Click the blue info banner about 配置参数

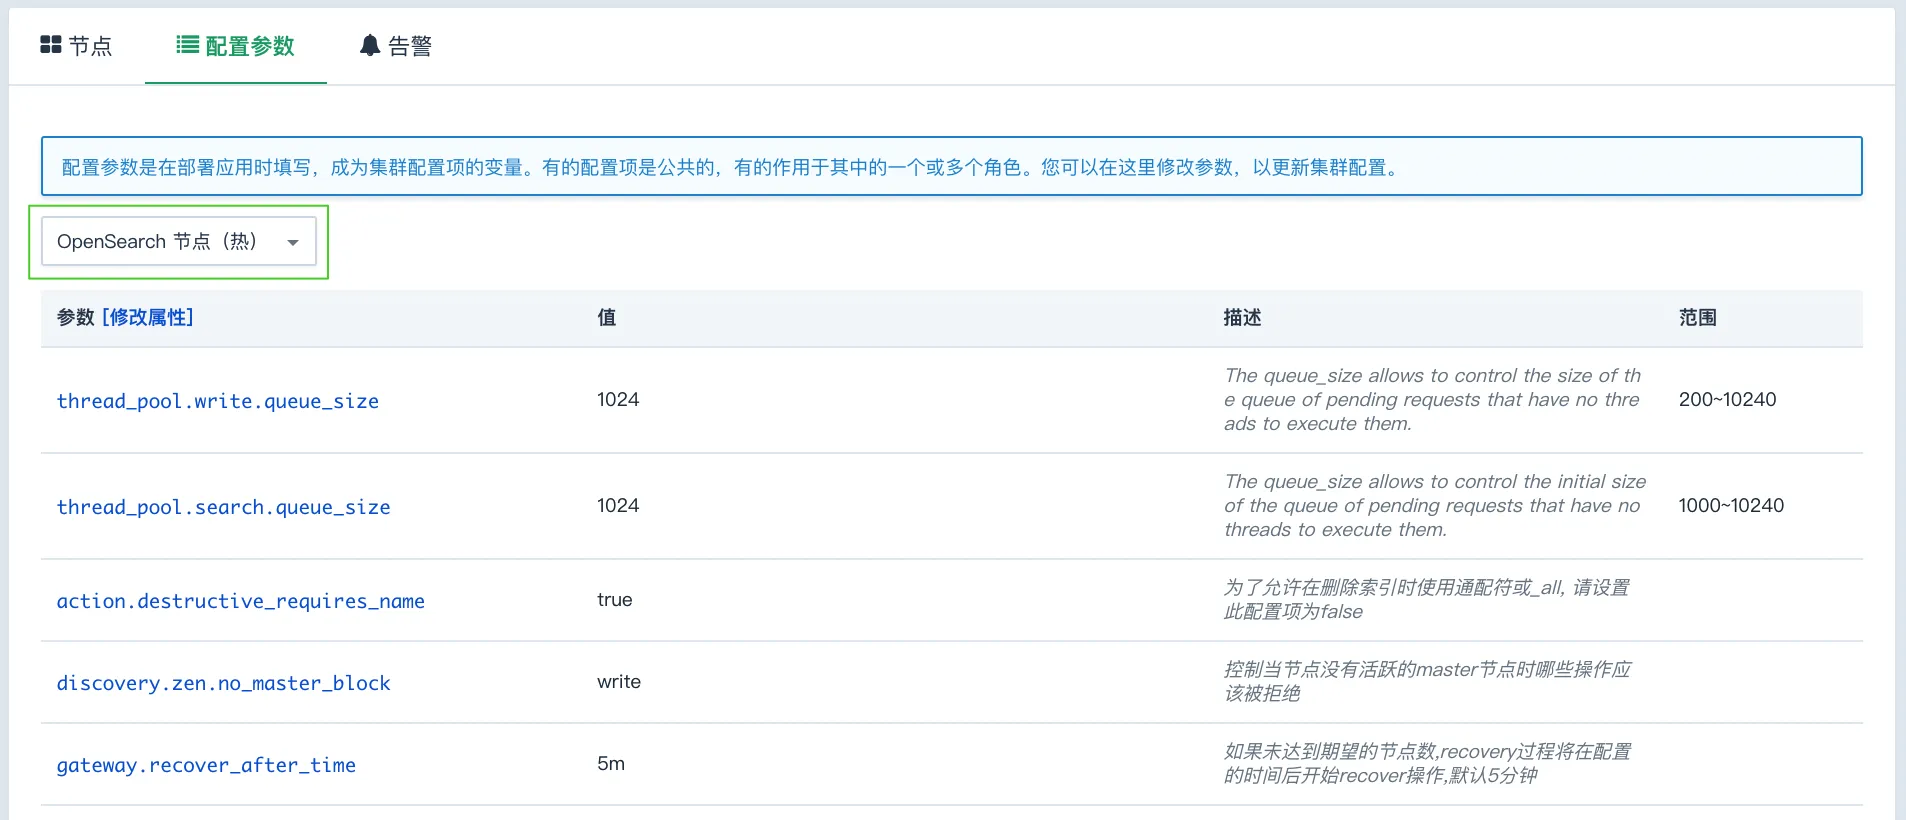[x=952, y=166]
